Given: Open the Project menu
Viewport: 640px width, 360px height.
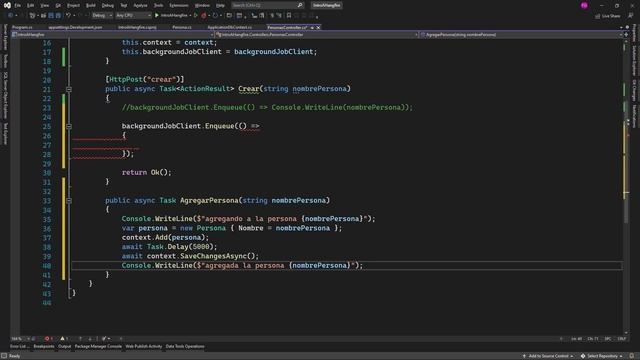Looking at the screenshot, I should tap(73, 5).
